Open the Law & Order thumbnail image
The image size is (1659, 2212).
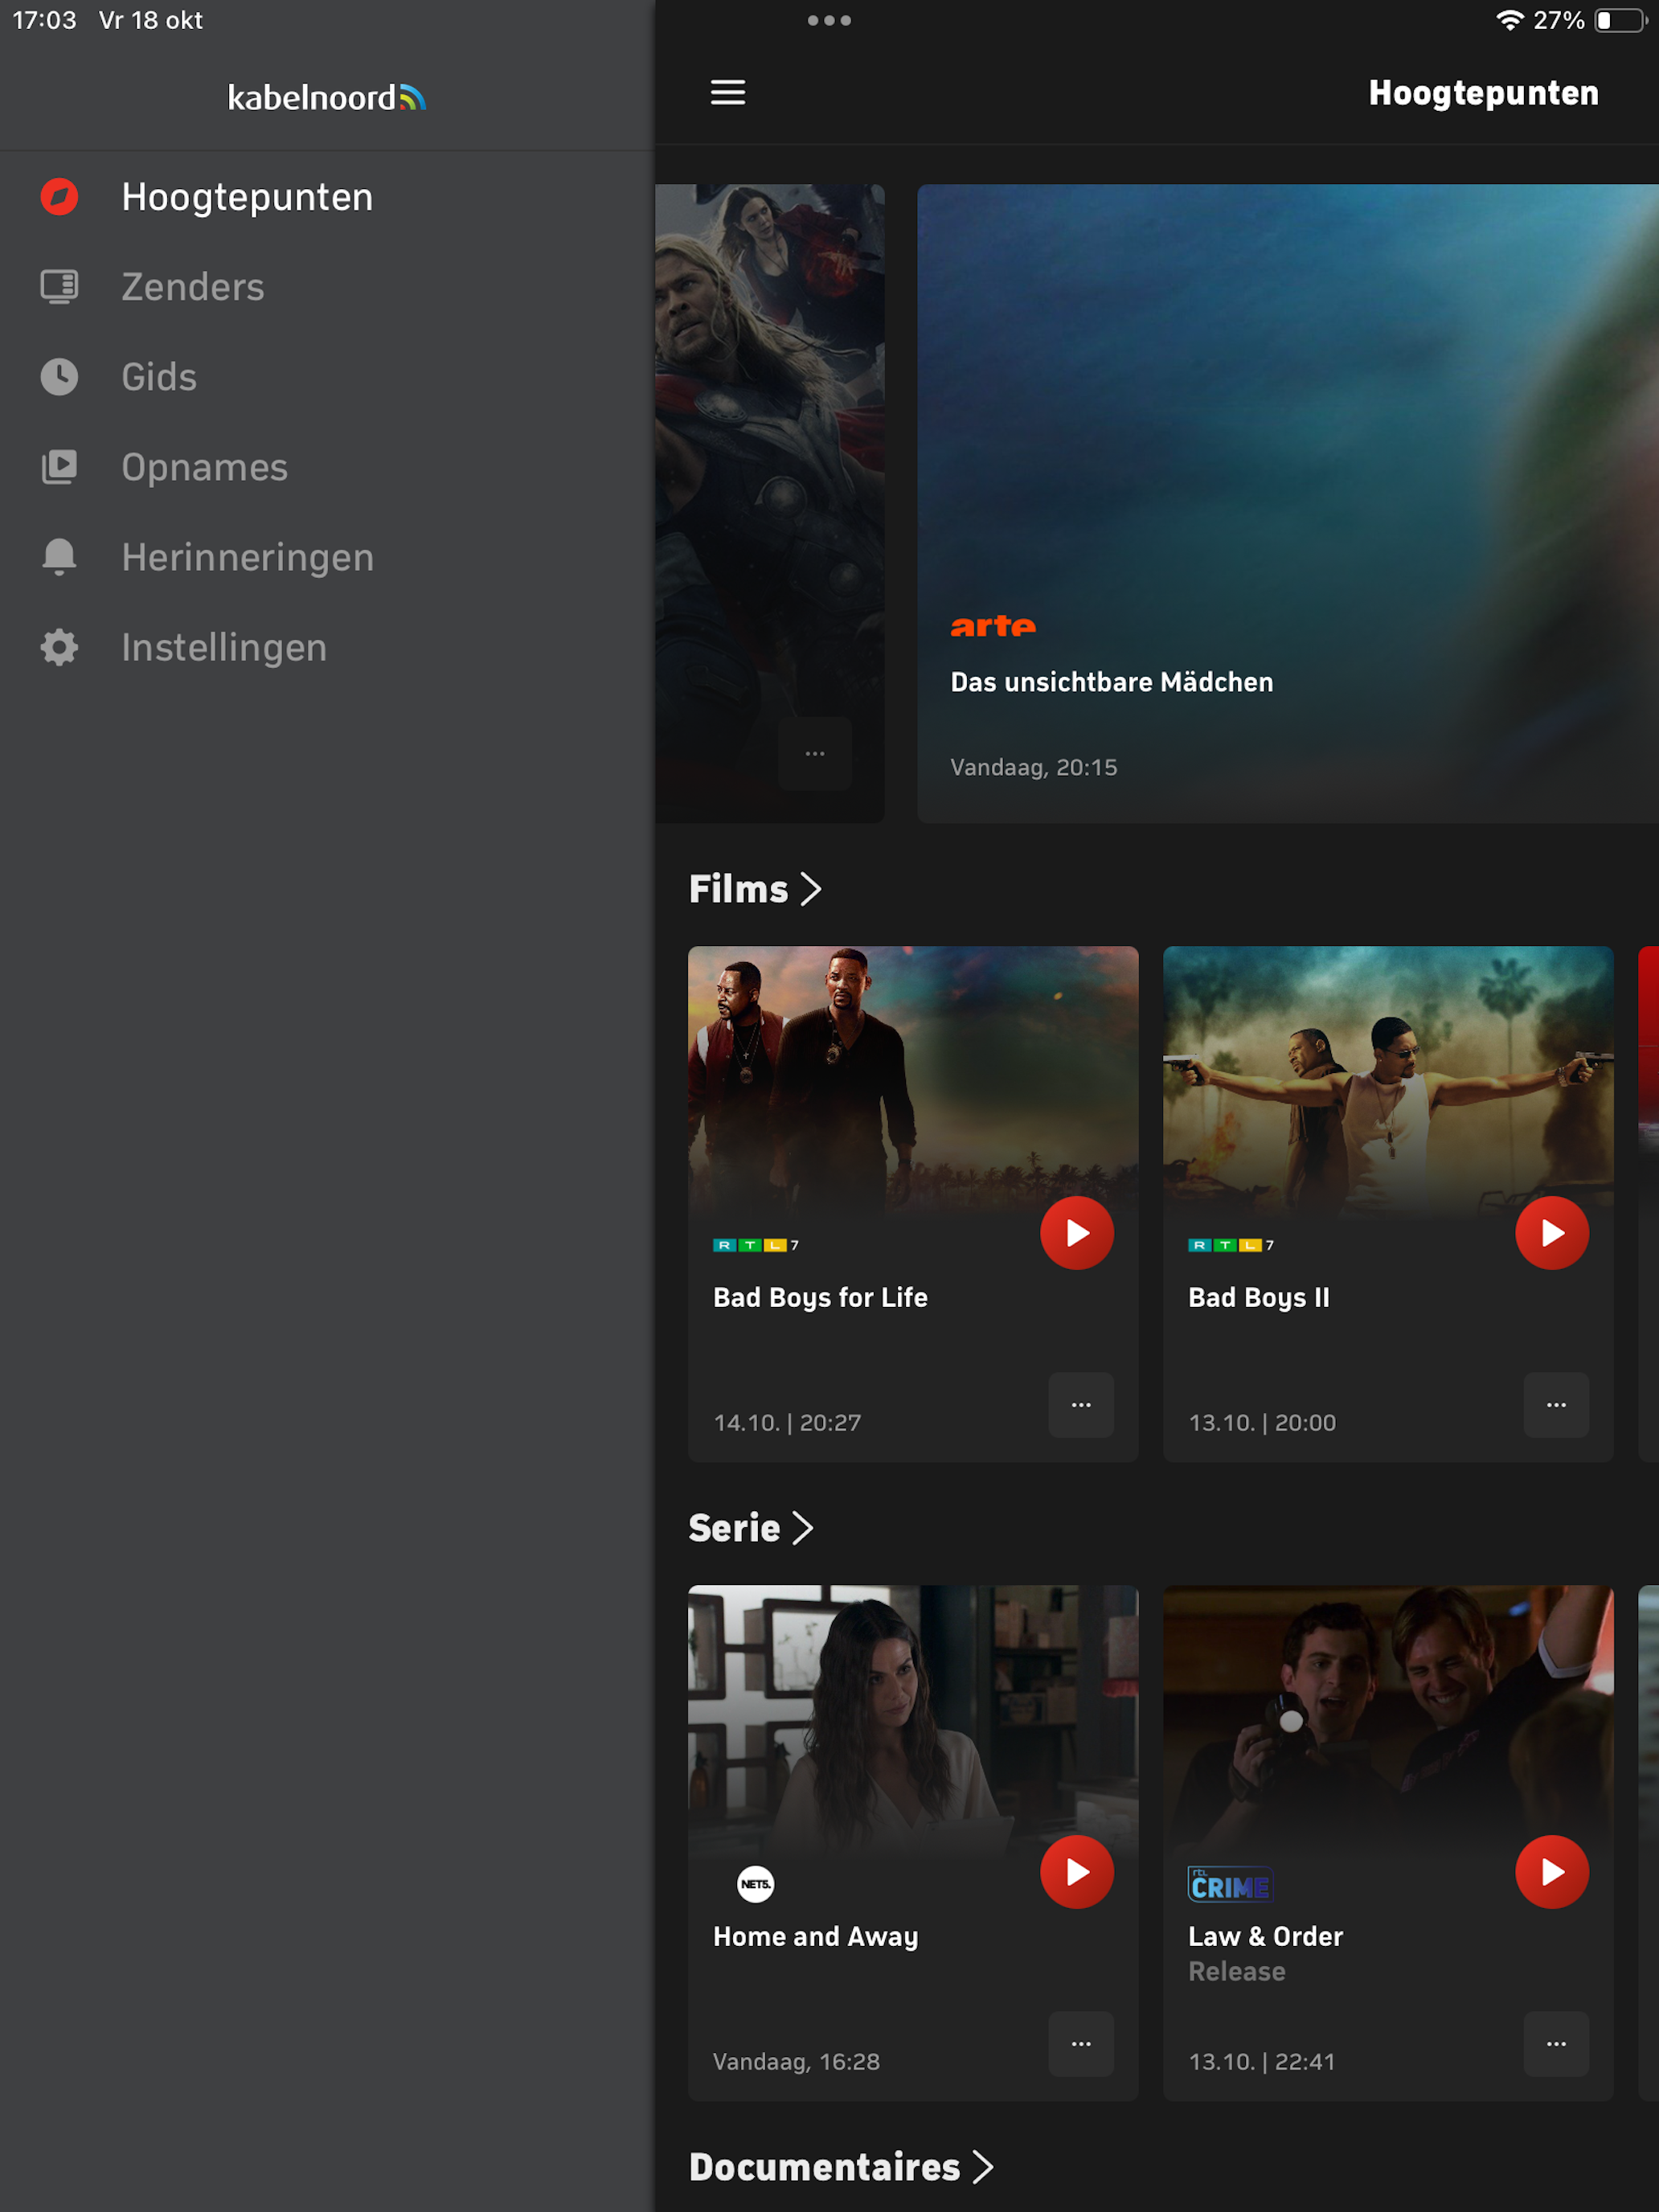click(1388, 1719)
